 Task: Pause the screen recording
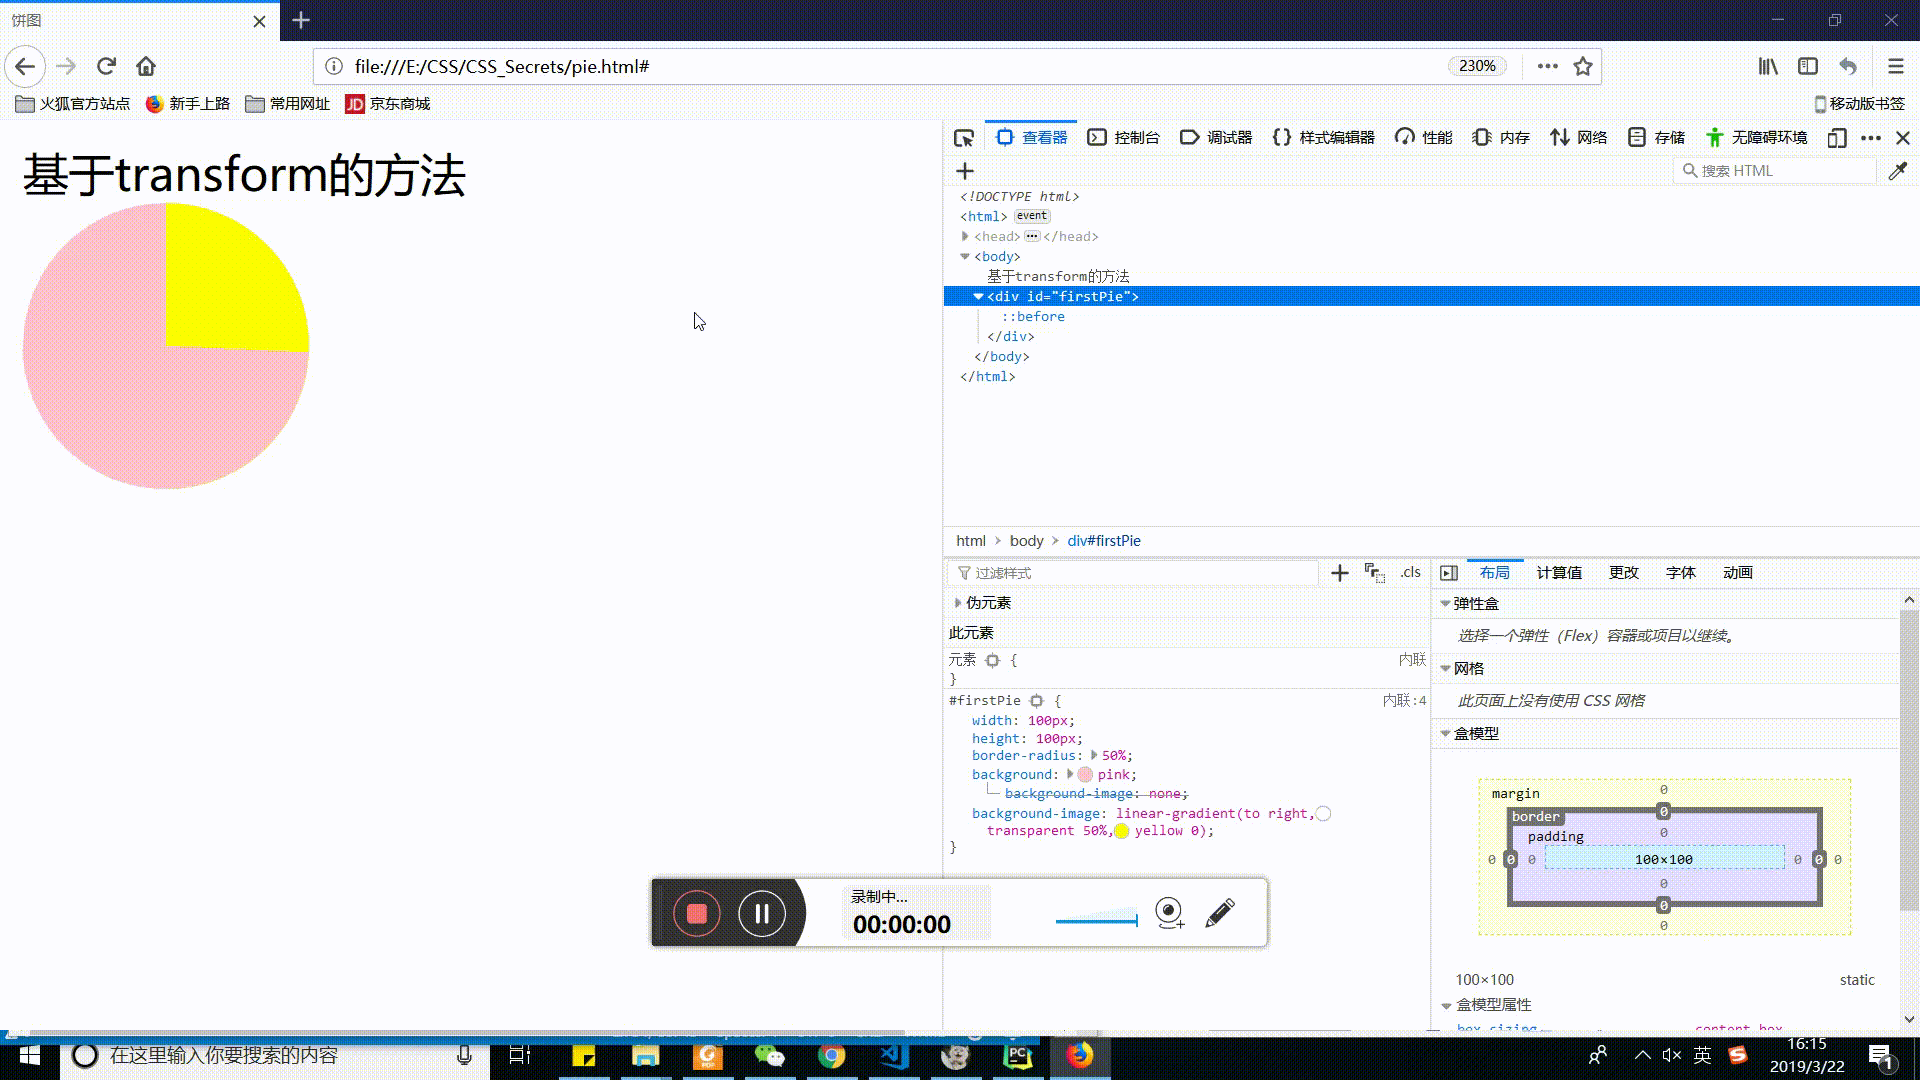(x=762, y=913)
